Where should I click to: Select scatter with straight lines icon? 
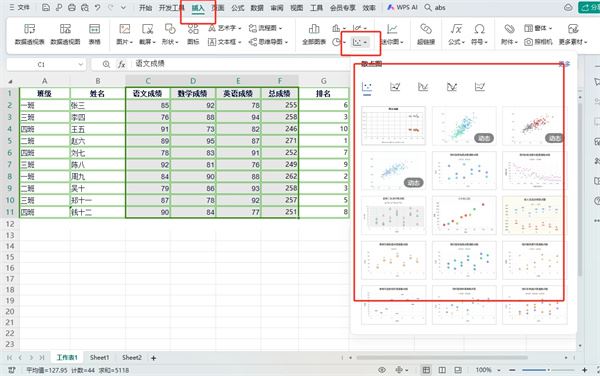point(480,87)
